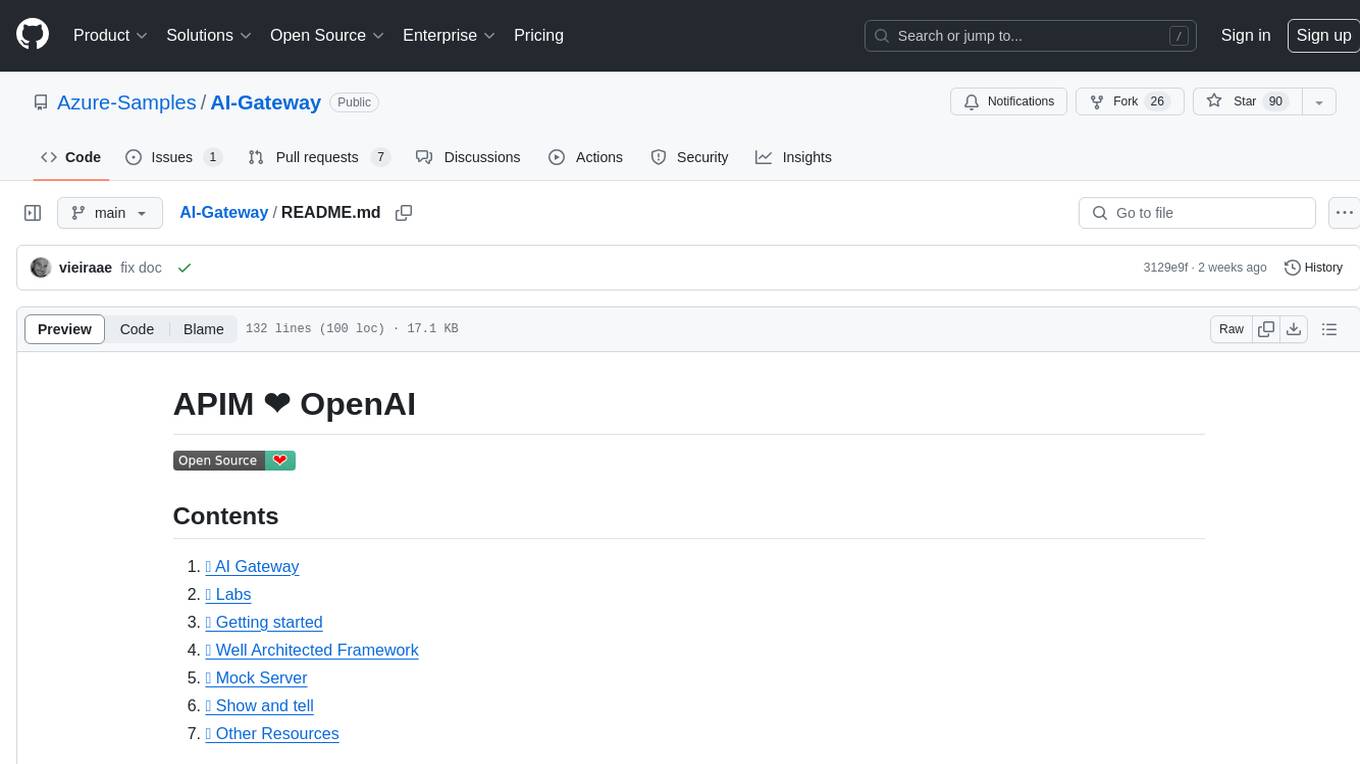Jump to the AI Gateway section
This screenshot has width=1360, height=764.
[252, 566]
